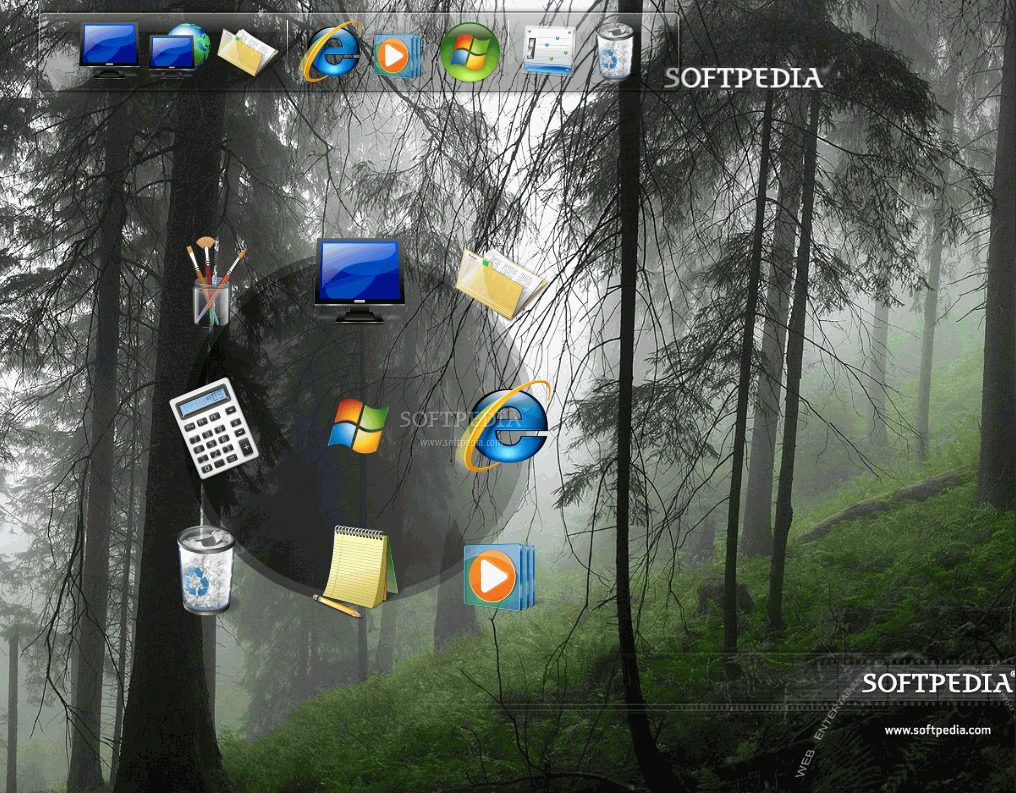Open the Recycle Bin in the top dock
Viewport: 1016px width, 793px height.
pos(614,51)
